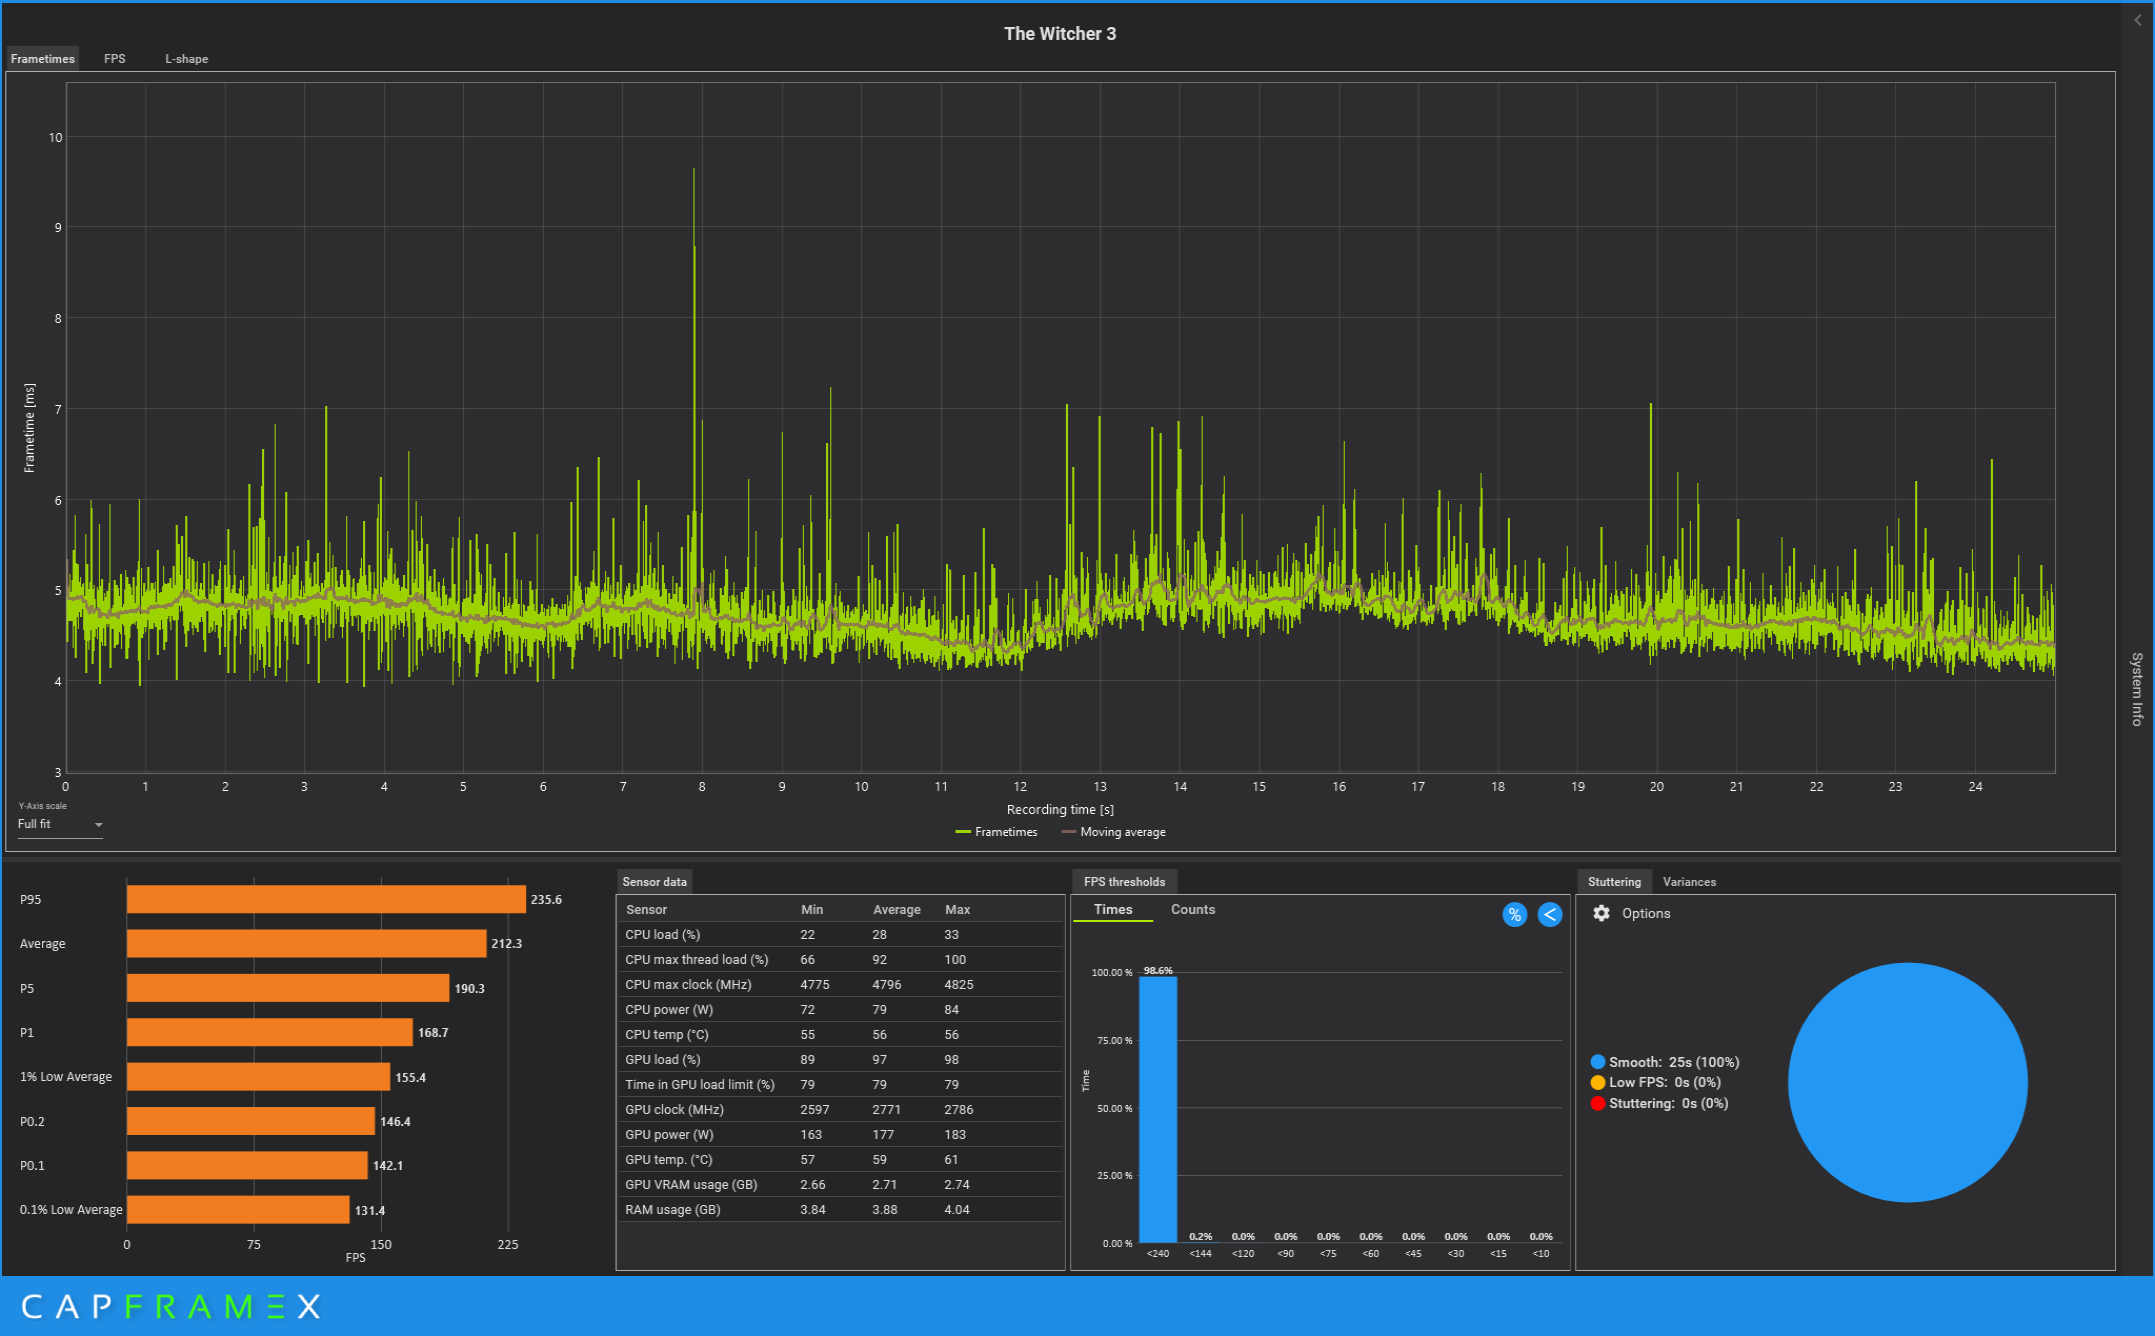
Task: Open the Variances tab
Action: 1689,882
